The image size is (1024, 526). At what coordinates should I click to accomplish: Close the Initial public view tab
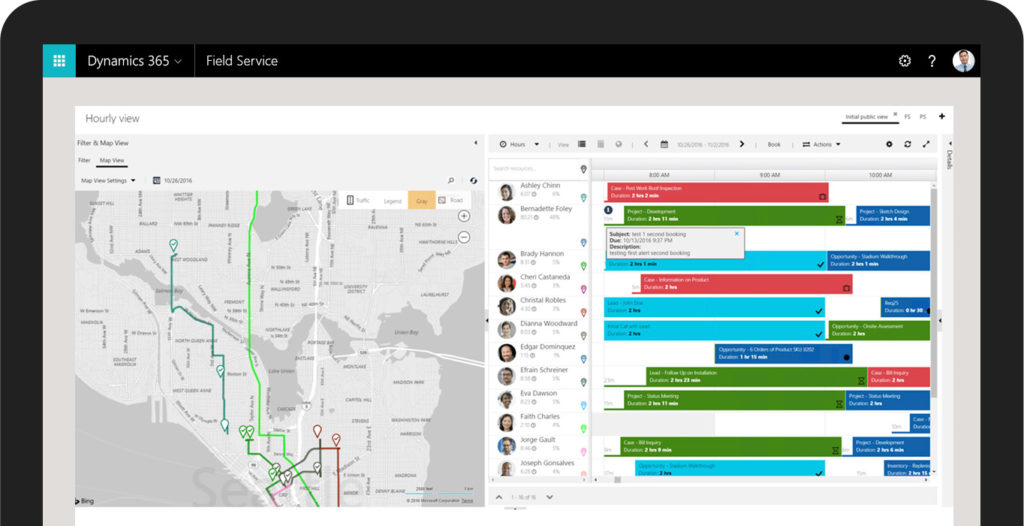[895, 114]
